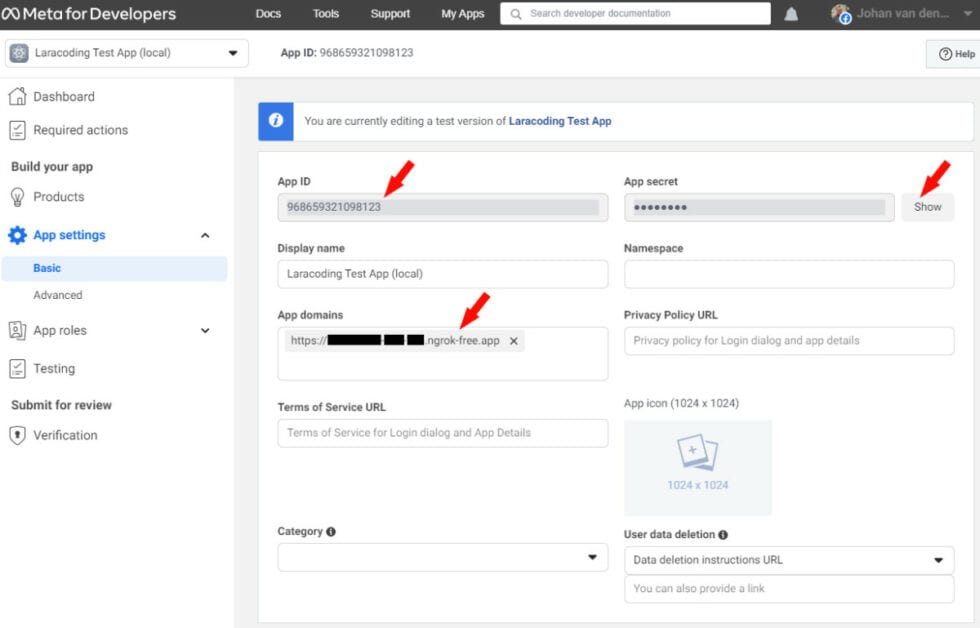Click the Johan van den account name

coord(903,14)
